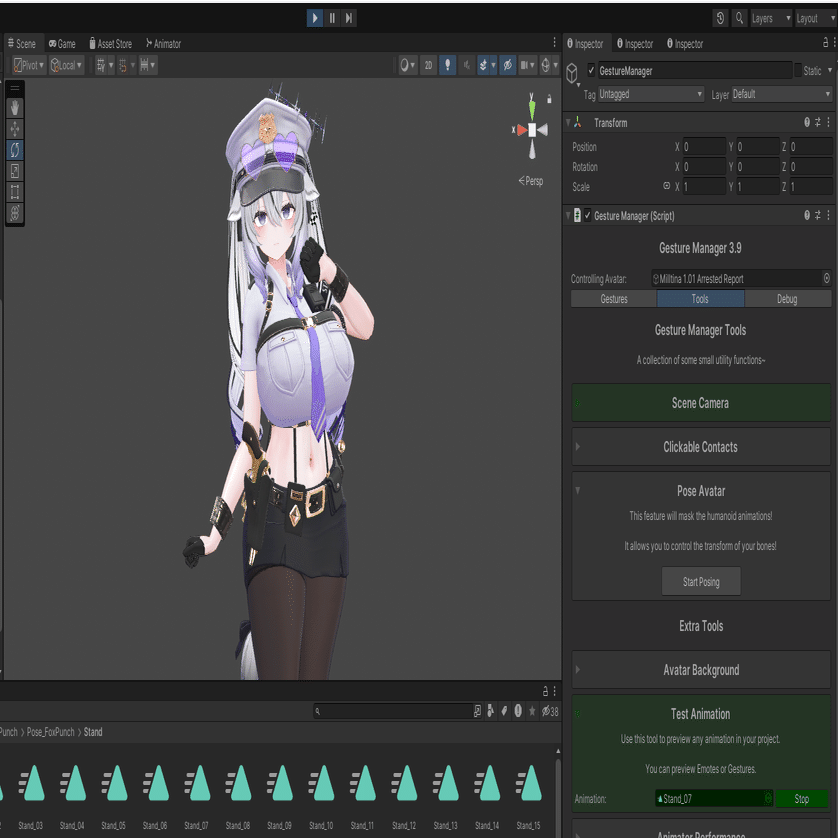Toggle hidden objects visibility

point(508,65)
